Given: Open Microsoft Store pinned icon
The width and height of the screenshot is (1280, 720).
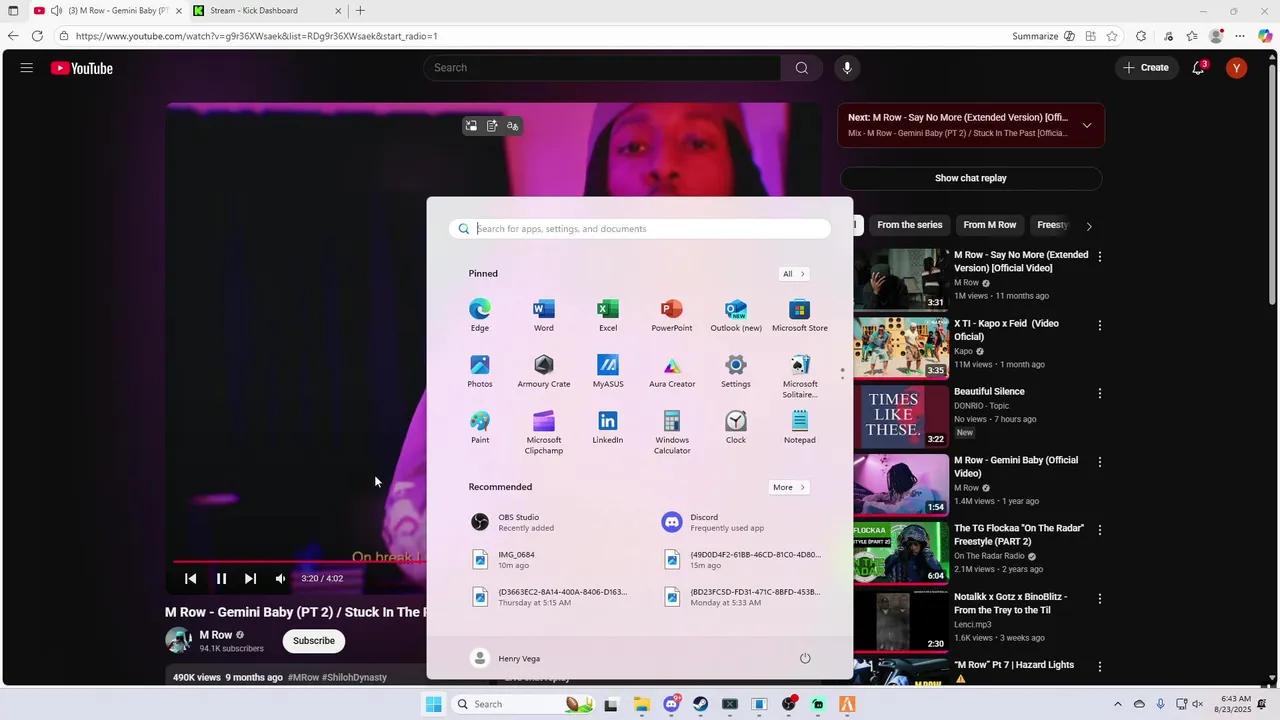Looking at the screenshot, I should [x=800, y=314].
